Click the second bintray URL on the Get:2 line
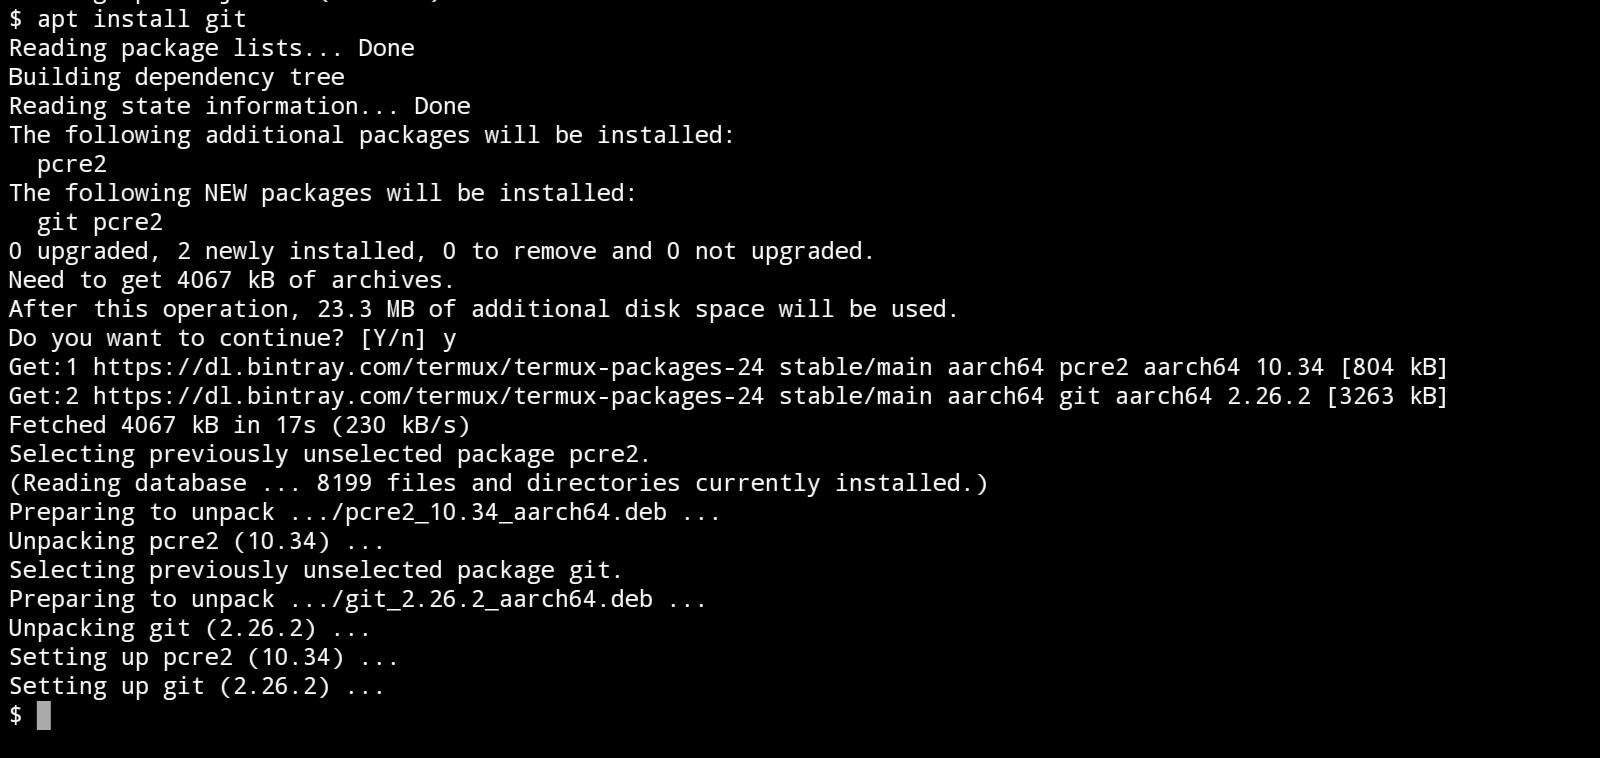1600x758 pixels. click(428, 396)
